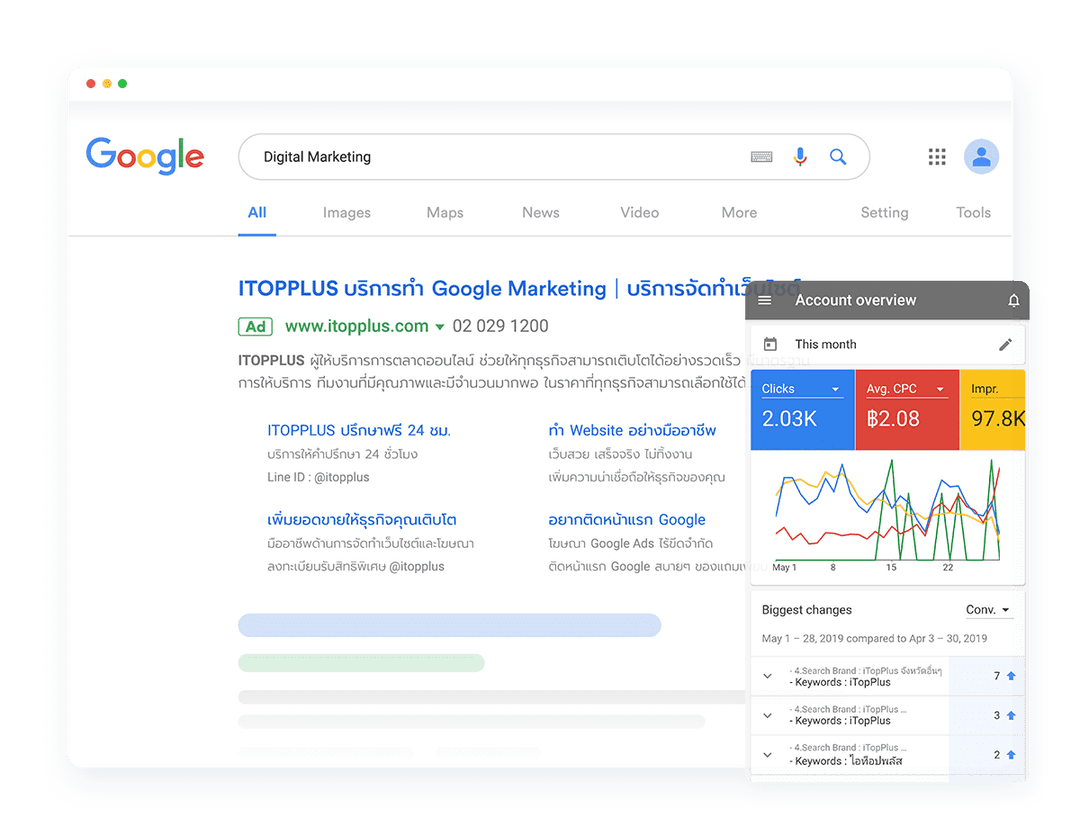Click the notifications bell icon
Screen dimensions: 1080x835
click(1013, 301)
